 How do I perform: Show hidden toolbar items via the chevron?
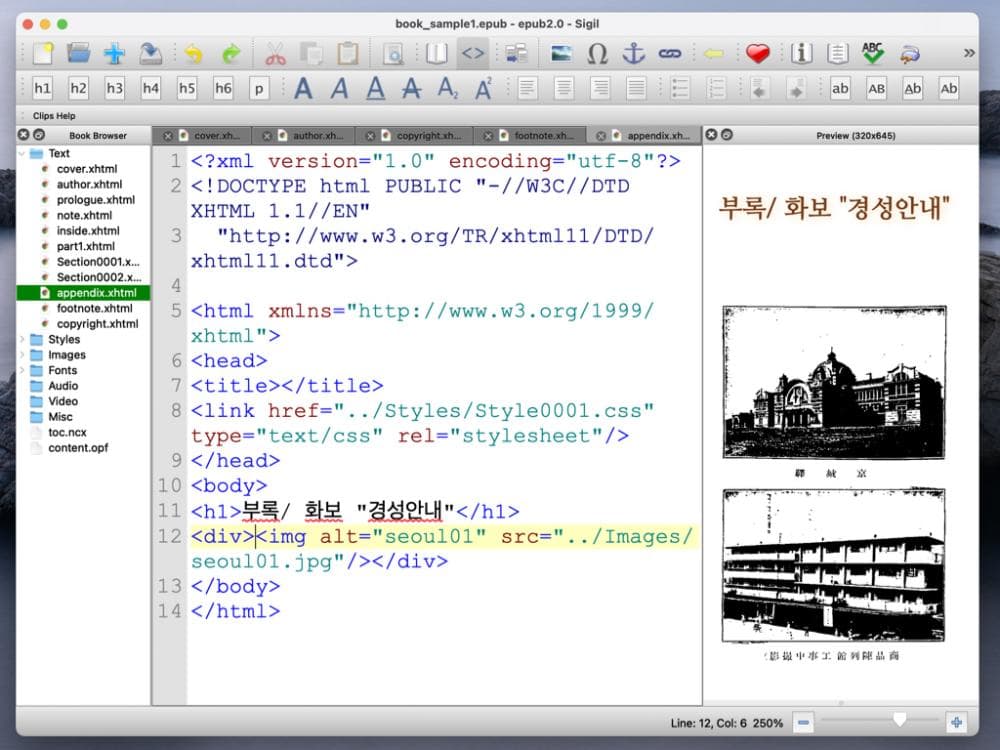tap(969, 53)
